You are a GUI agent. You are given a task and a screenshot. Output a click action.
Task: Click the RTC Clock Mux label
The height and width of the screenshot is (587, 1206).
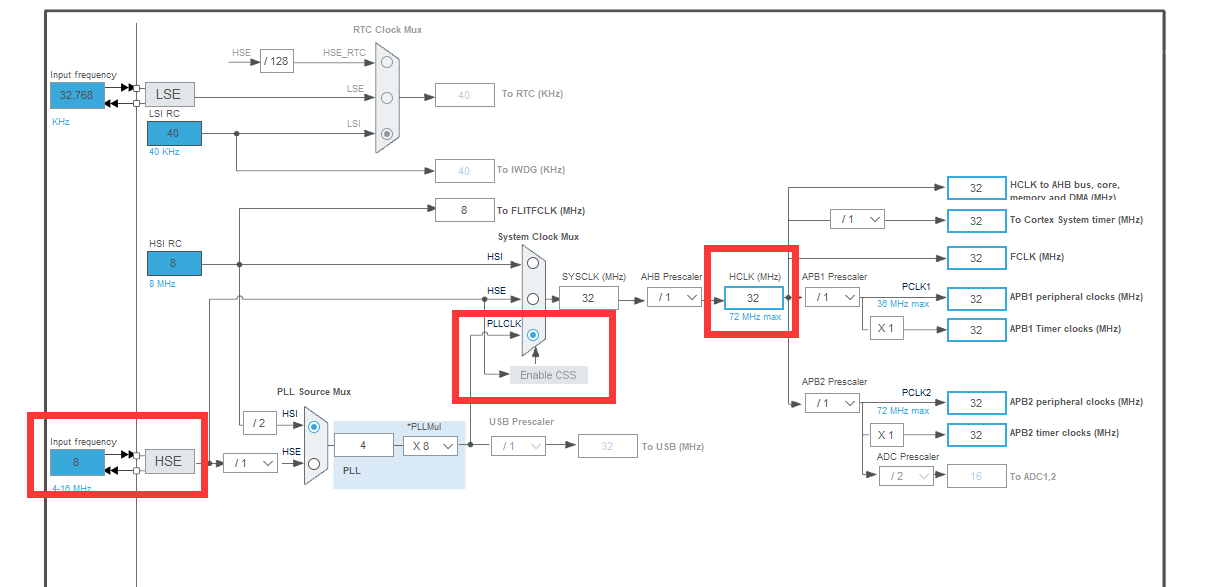click(x=387, y=30)
